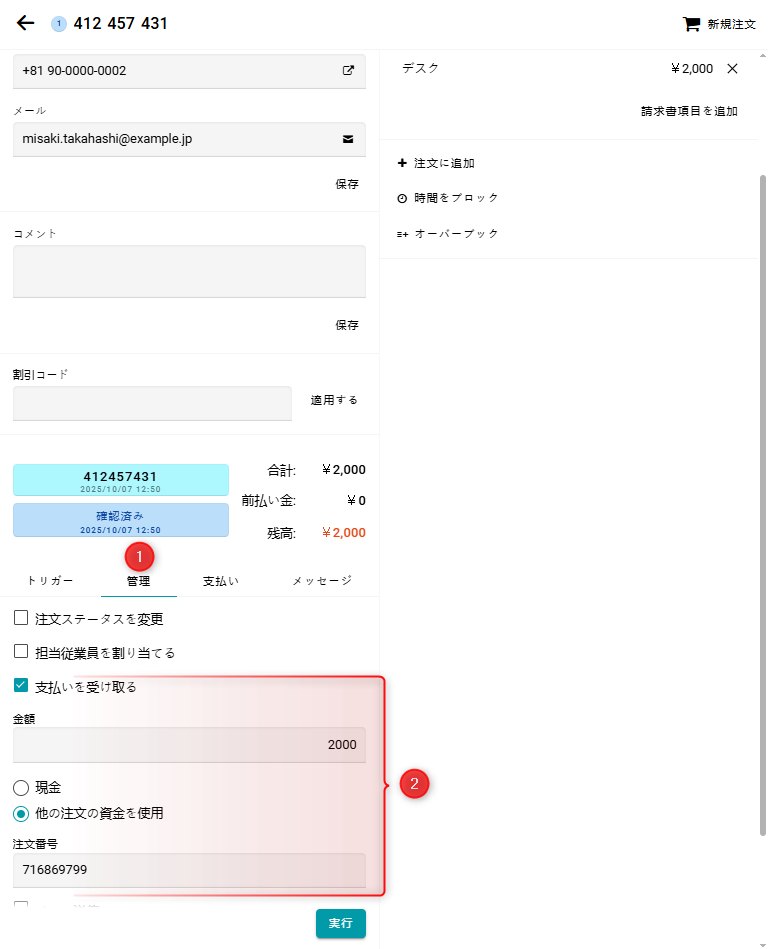This screenshot has width=768, height=949.
Task: Click the 前払い金 value ￥0
Action: click(x=356, y=501)
